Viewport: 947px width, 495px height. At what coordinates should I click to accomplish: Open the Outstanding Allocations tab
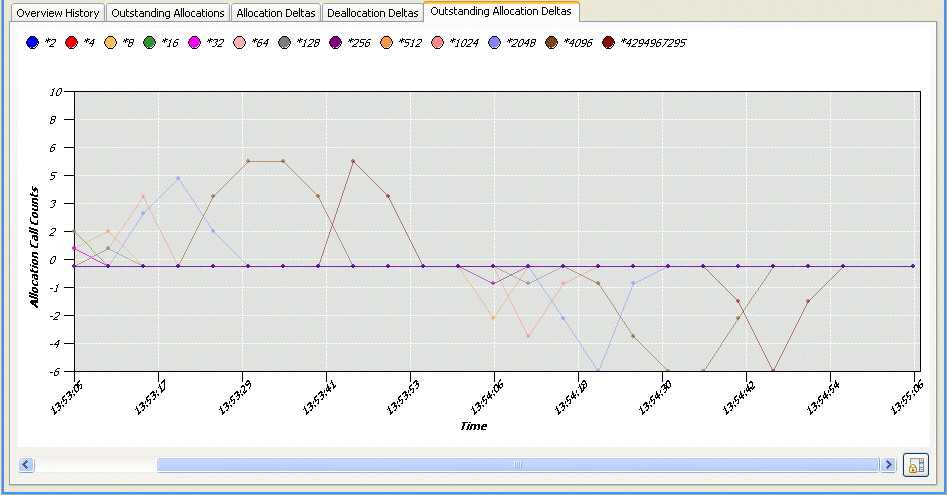pos(167,13)
